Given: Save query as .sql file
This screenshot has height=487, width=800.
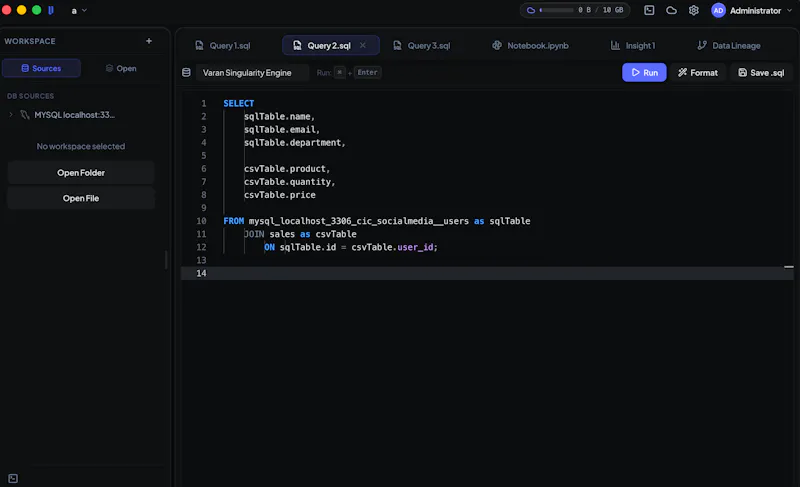Looking at the screenshot, I should 761,72.
